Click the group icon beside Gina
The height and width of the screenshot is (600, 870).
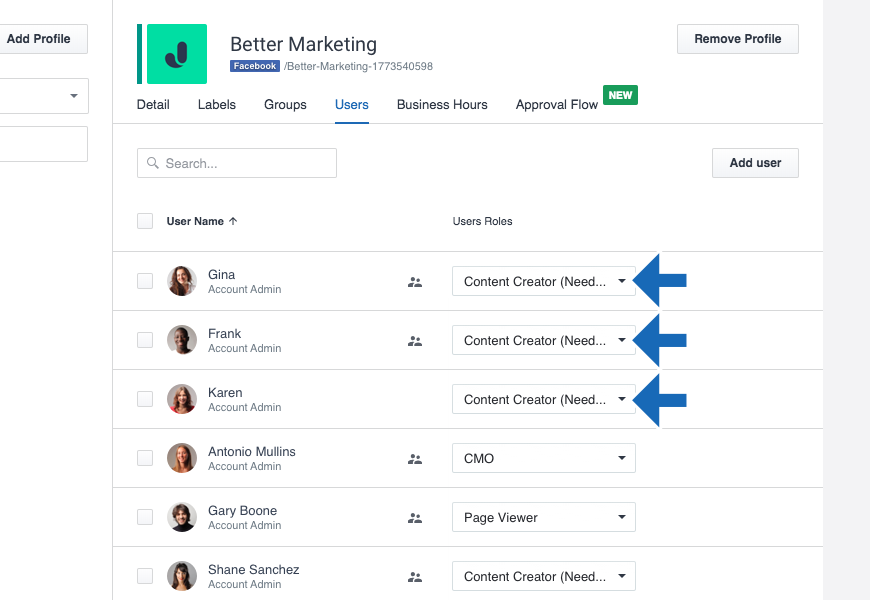[415, 282]
